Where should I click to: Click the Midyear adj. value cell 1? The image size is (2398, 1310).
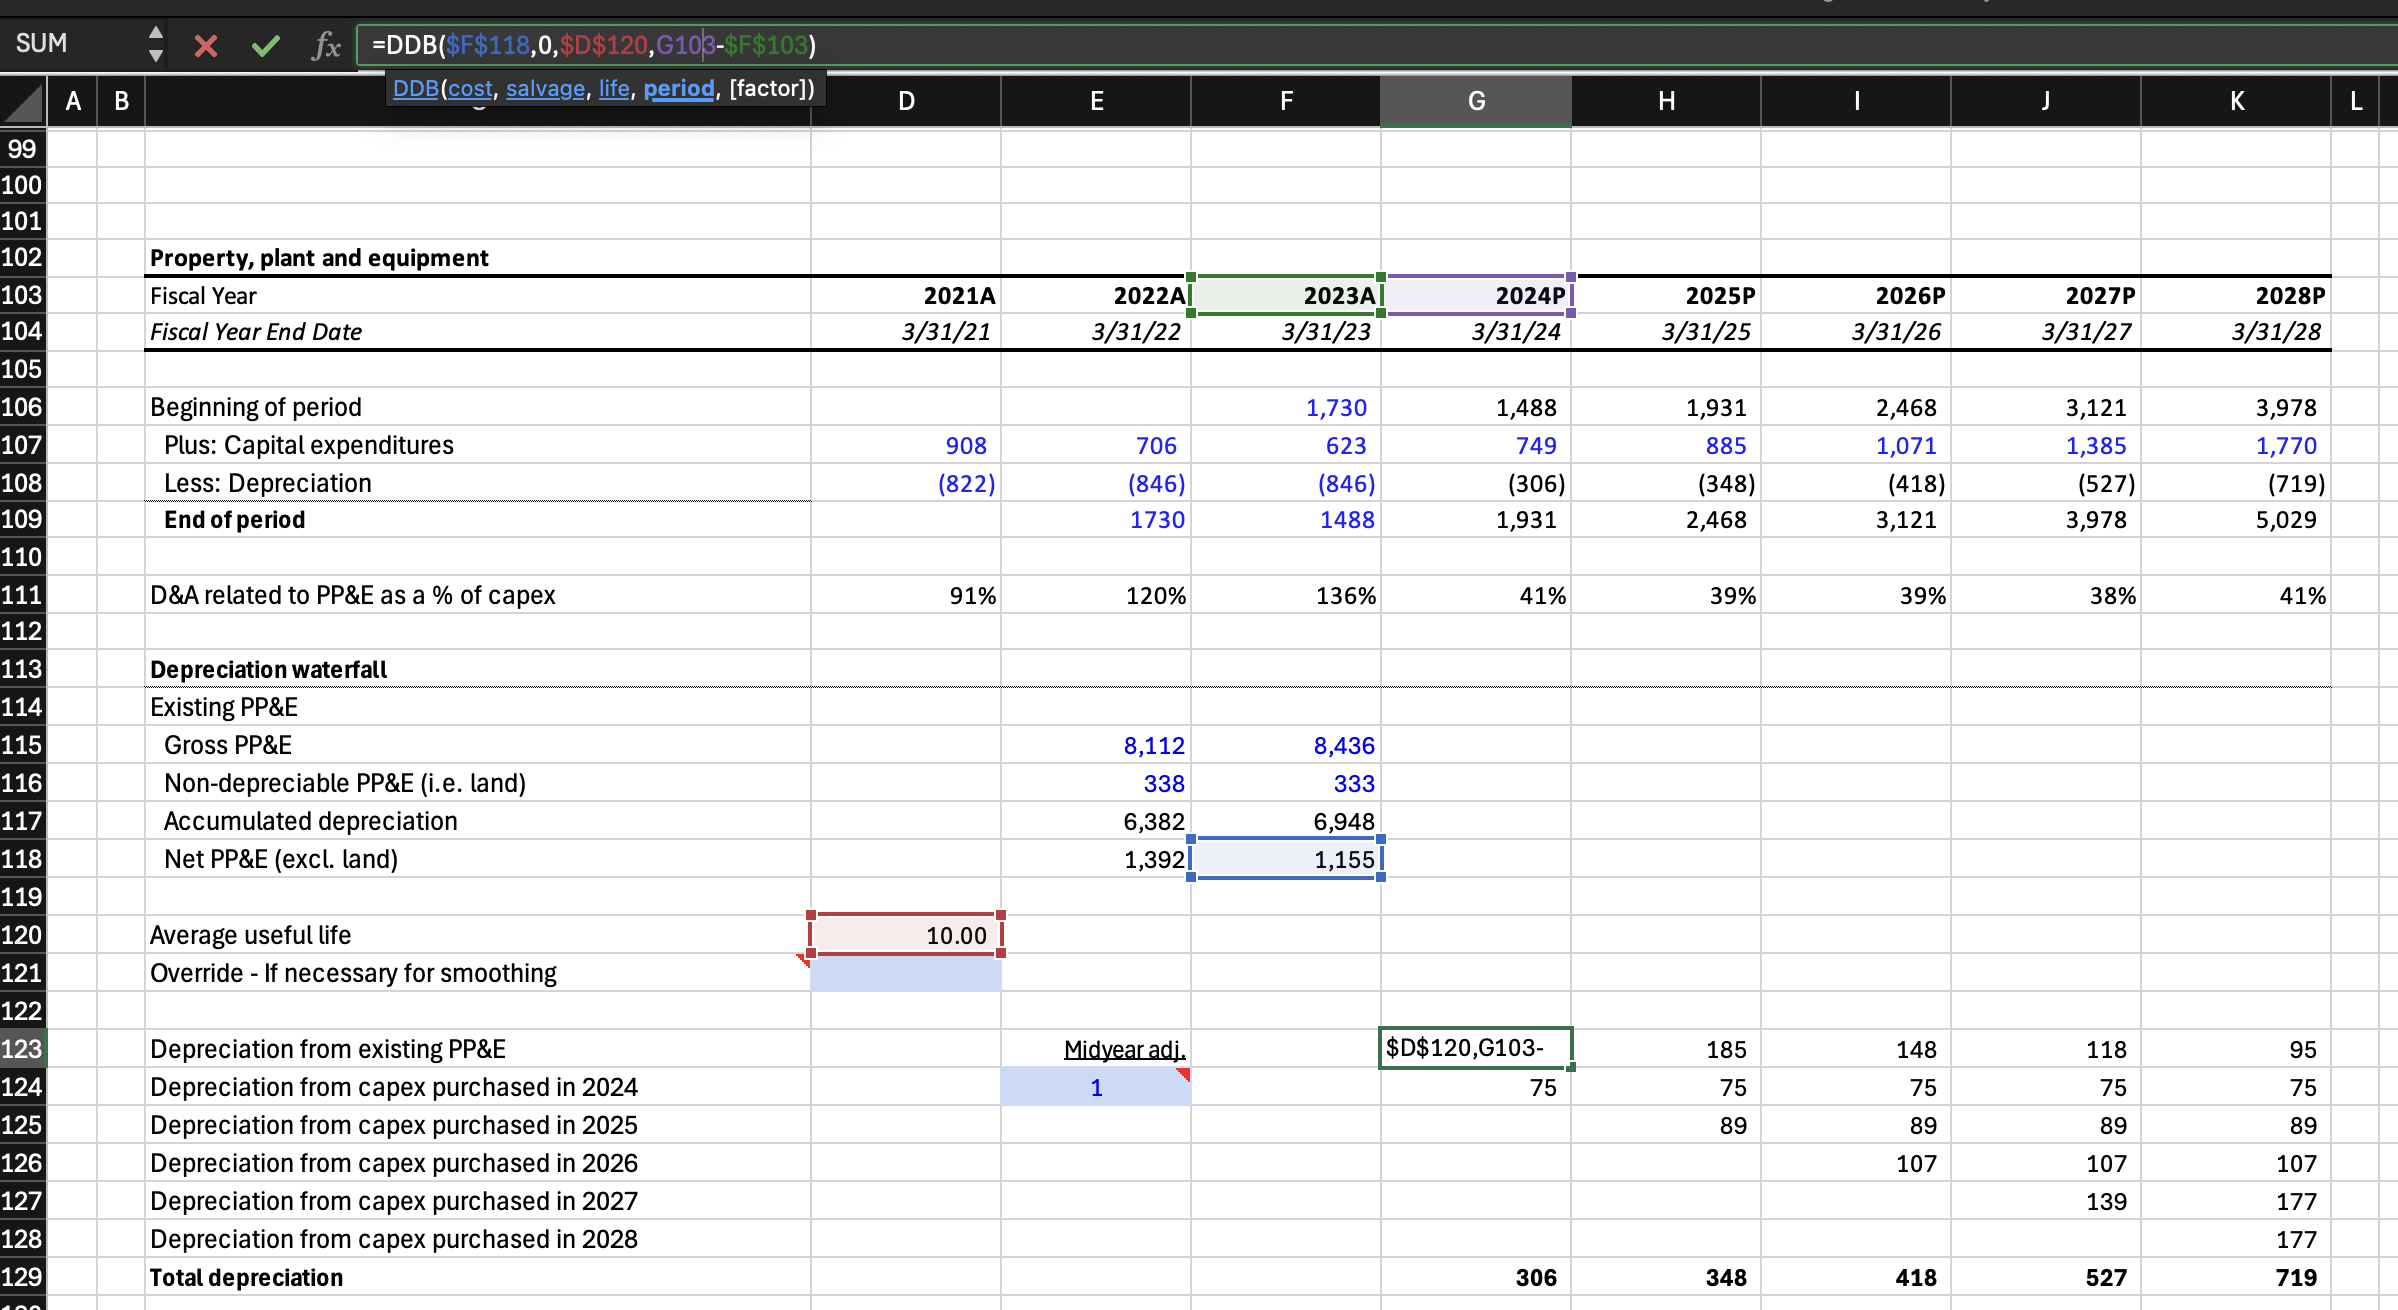coord(1096,1087)
